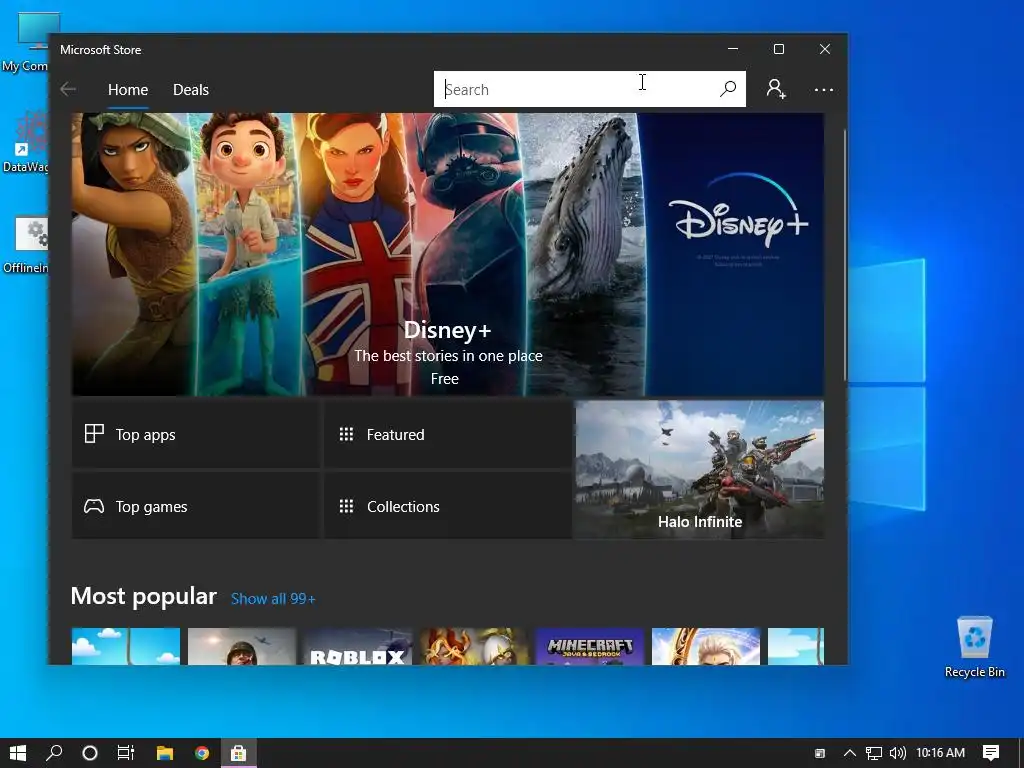This screenshot has width=1024, height=768.
Task: Click the Featured dots grid icon
Action: (x=346, y=434)
